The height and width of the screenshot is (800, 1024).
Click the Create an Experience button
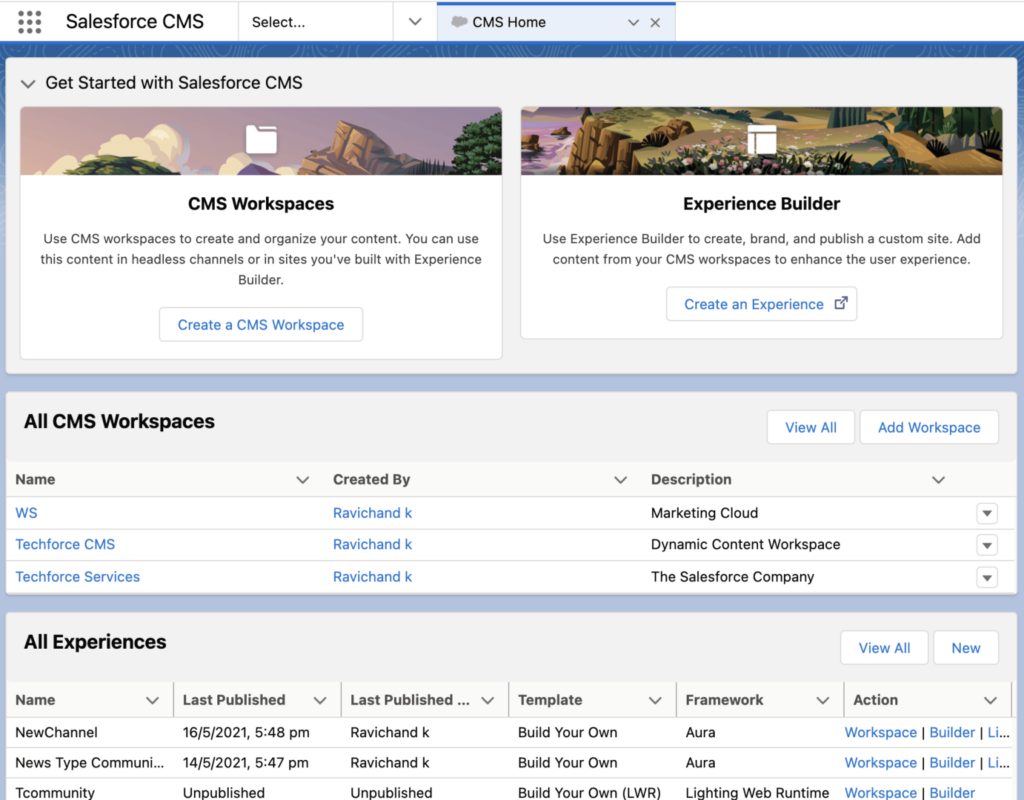coord(751,303)
